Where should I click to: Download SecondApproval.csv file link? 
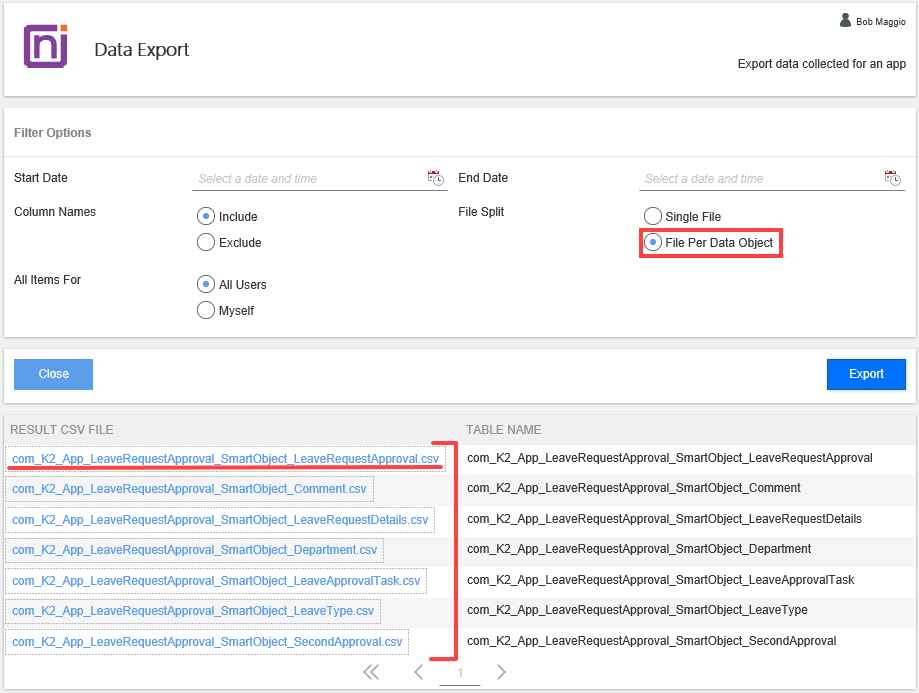point(207,642)
